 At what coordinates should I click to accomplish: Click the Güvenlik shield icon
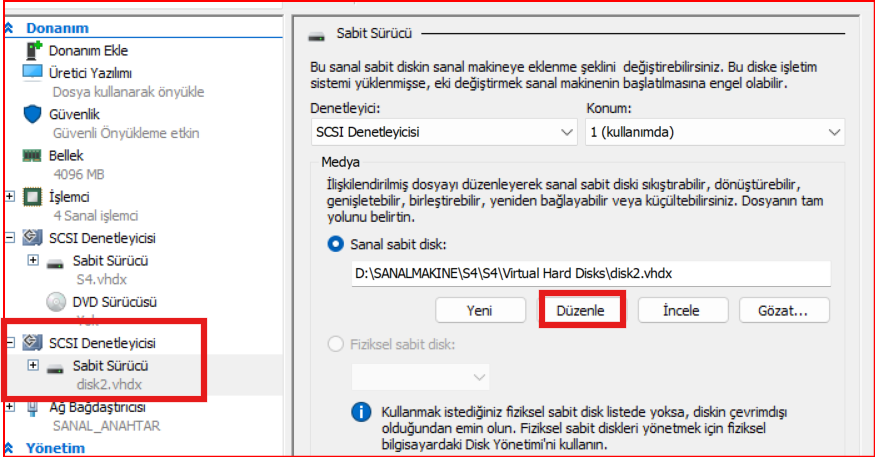click(x=32, y=115)
